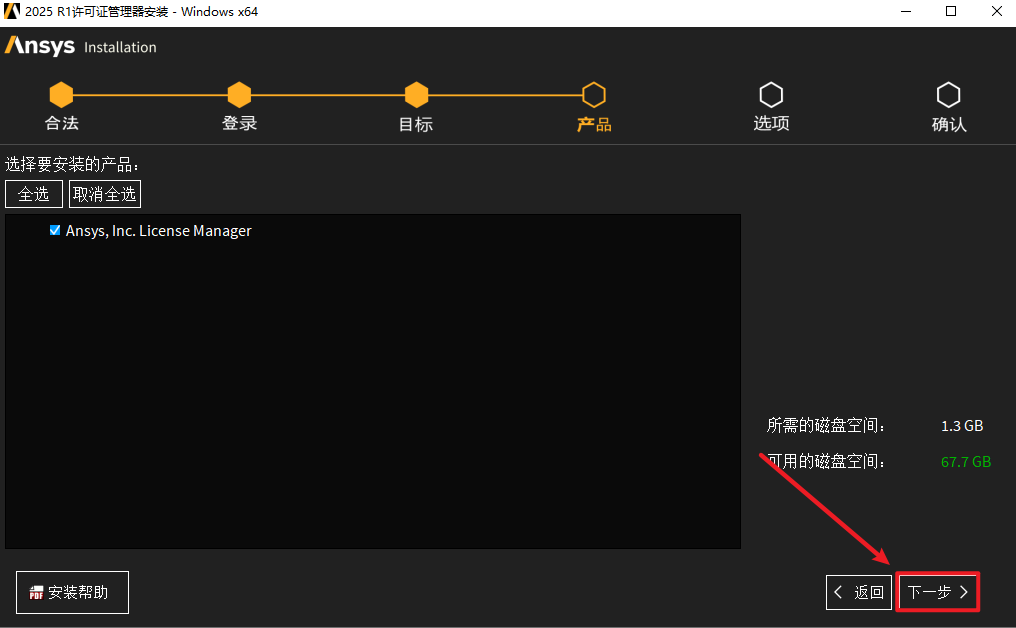This screenshot has height=628, width=1016.
Task: Click 'Ansys, Inc. License Manager' product text
Action: [x=159, y=231]
